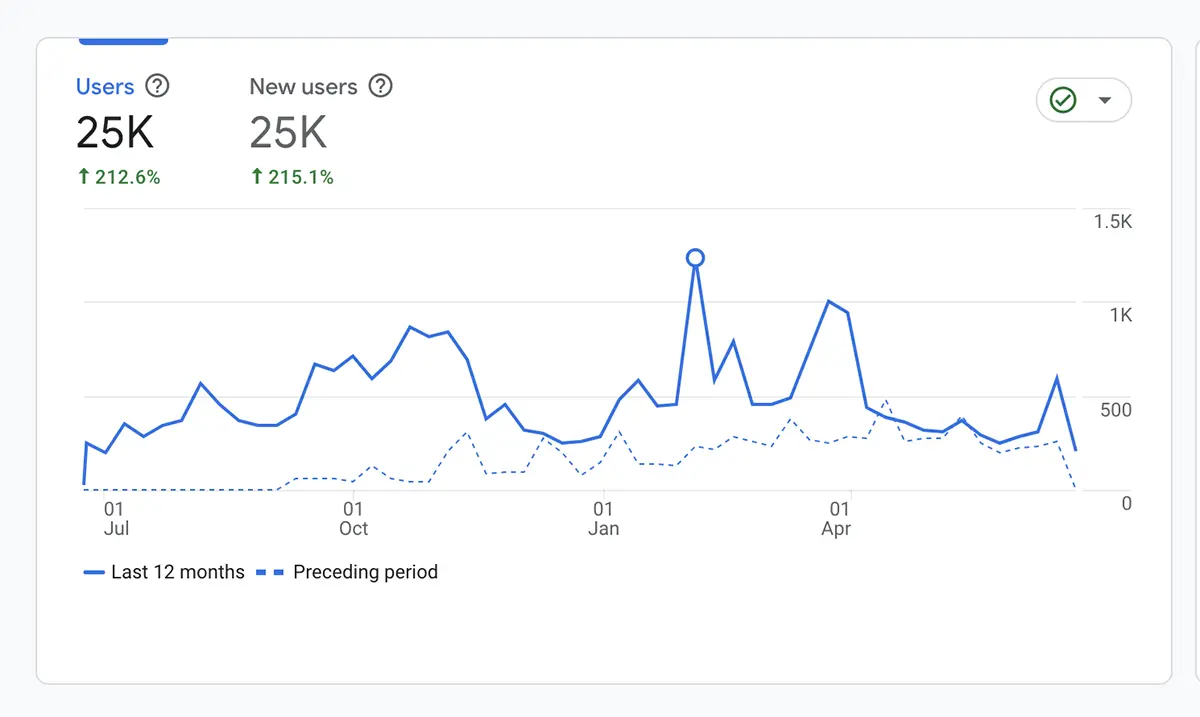1200x717 pixels.
Task: Click the green arrow beside 215.1%
Action: click(258, 177)
